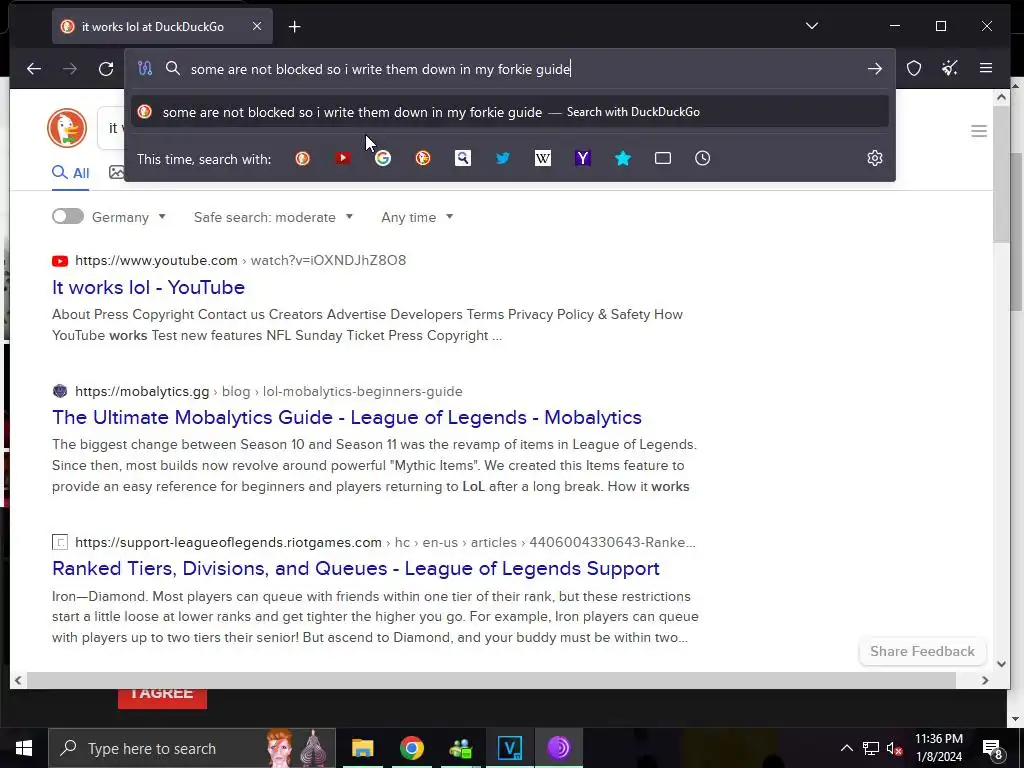This screenshot has width=1024, height=768.
Task: Open File Explorer from the taskbar
Action: 362,748
